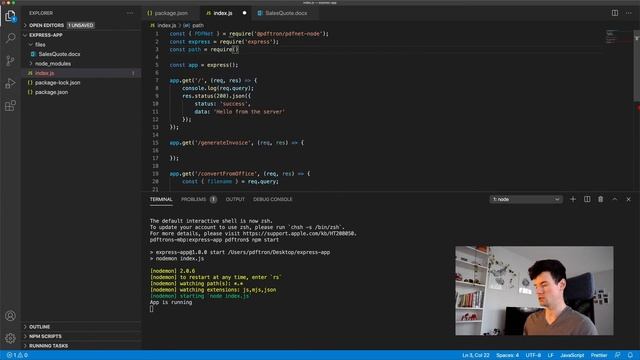Click the Ln 3, Col 22 status entry

tap(476, 355)
